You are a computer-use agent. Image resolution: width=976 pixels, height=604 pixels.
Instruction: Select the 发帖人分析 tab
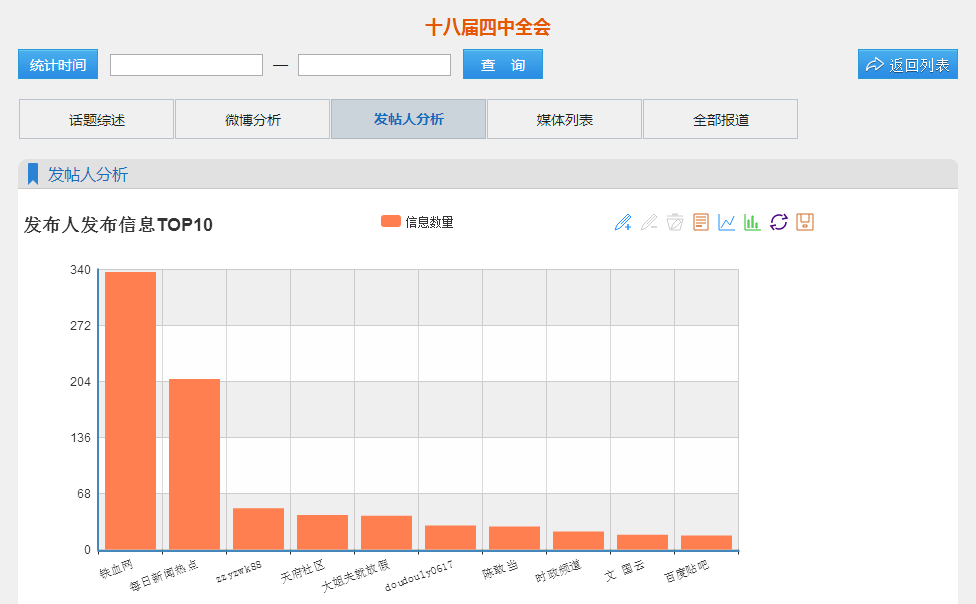[409, 120]
